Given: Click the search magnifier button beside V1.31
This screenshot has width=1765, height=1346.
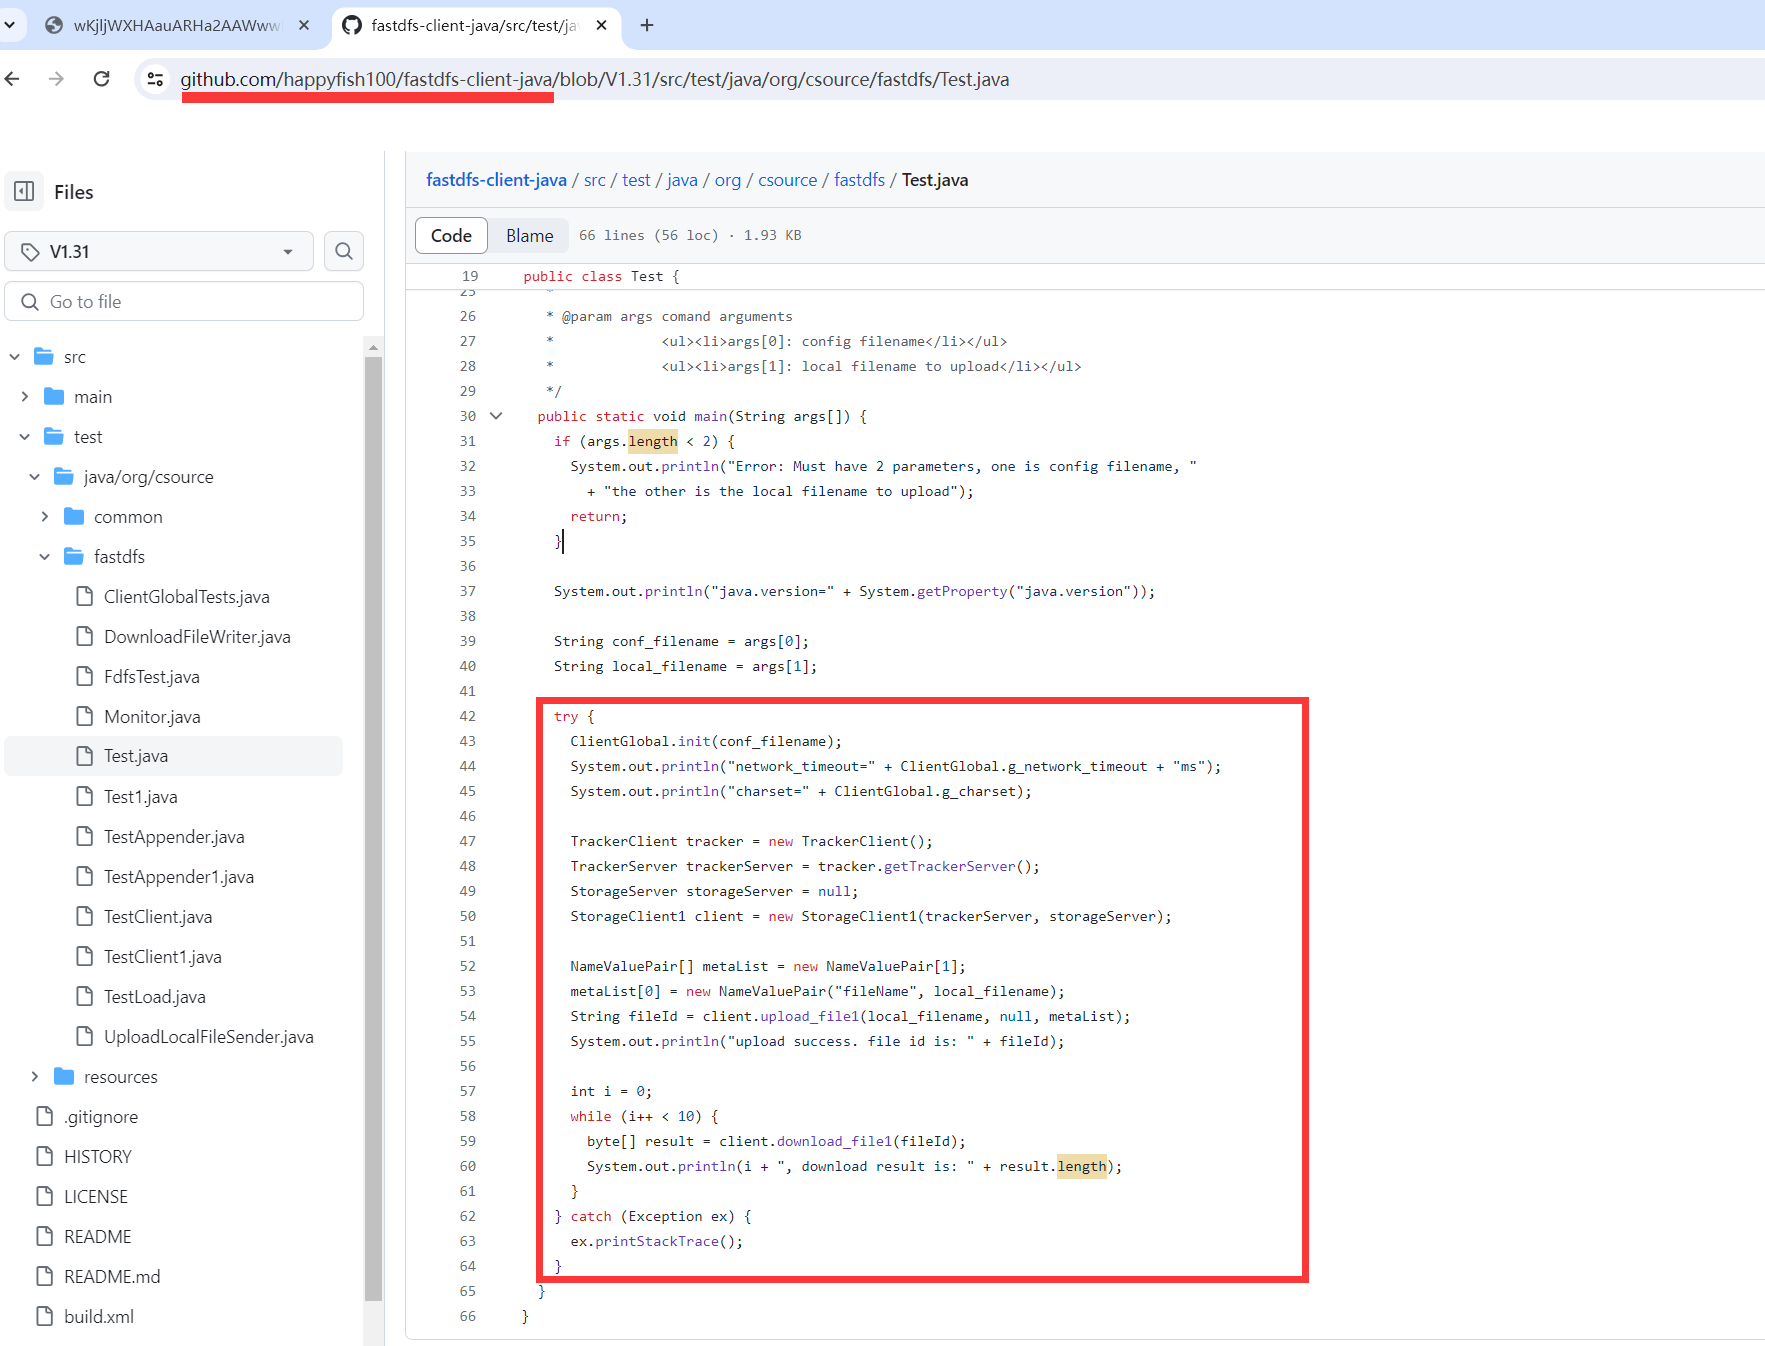Looking at the screenshot, I should tap(344, 251).
